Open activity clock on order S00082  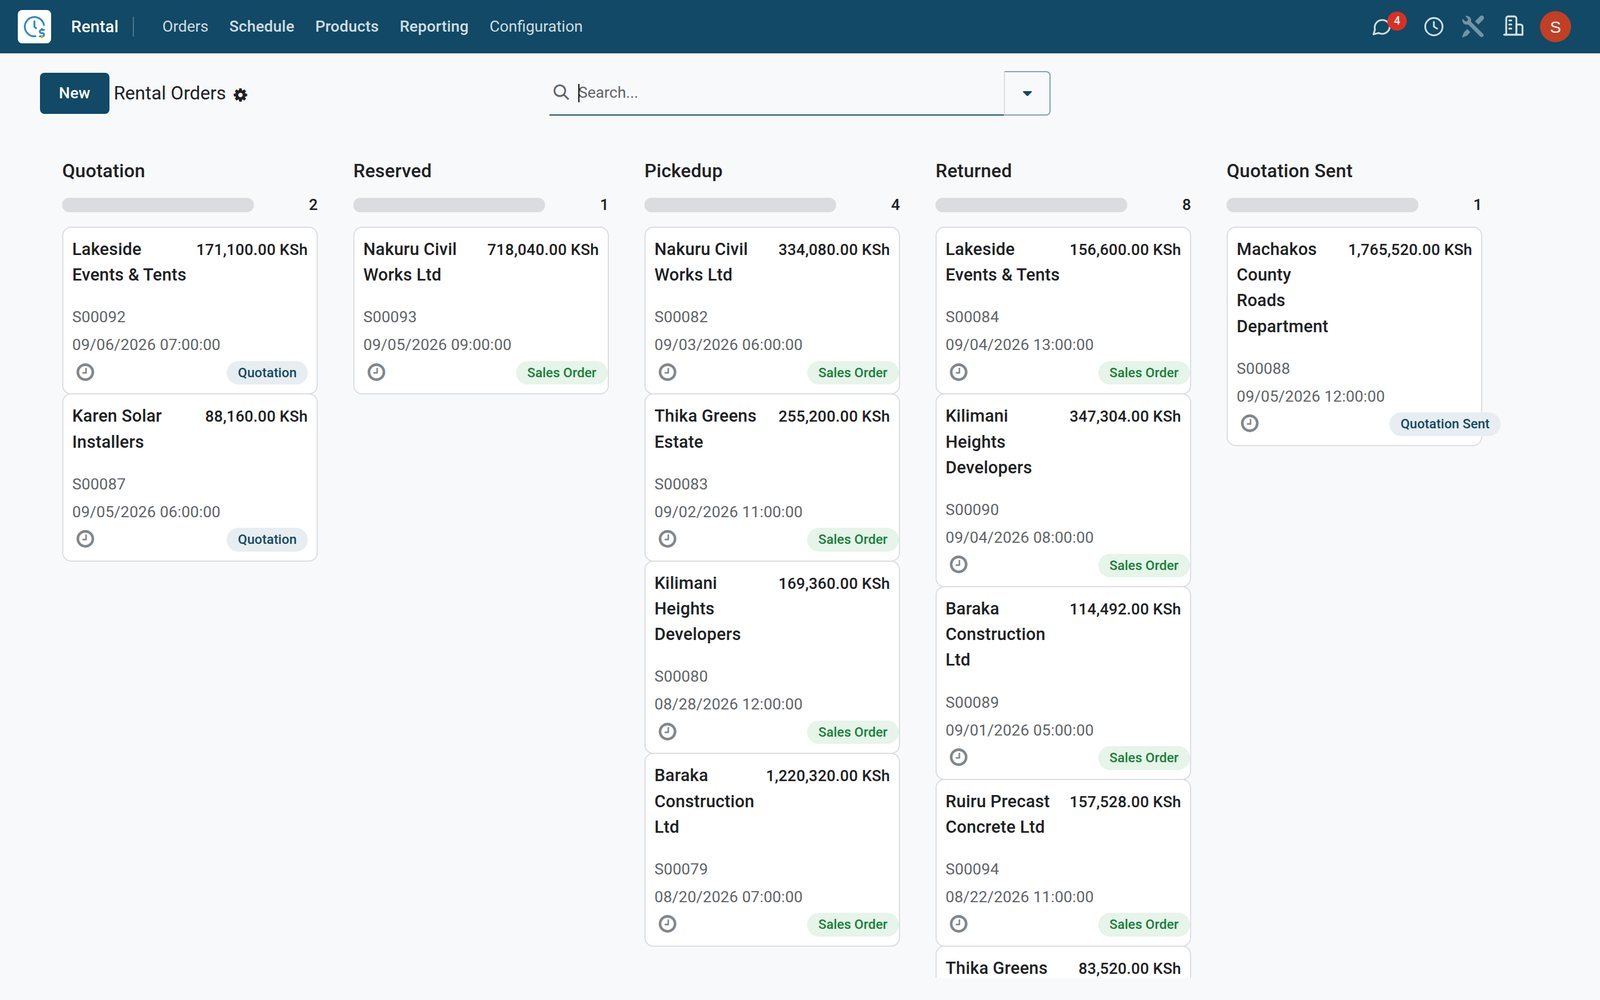coord(667,372)
